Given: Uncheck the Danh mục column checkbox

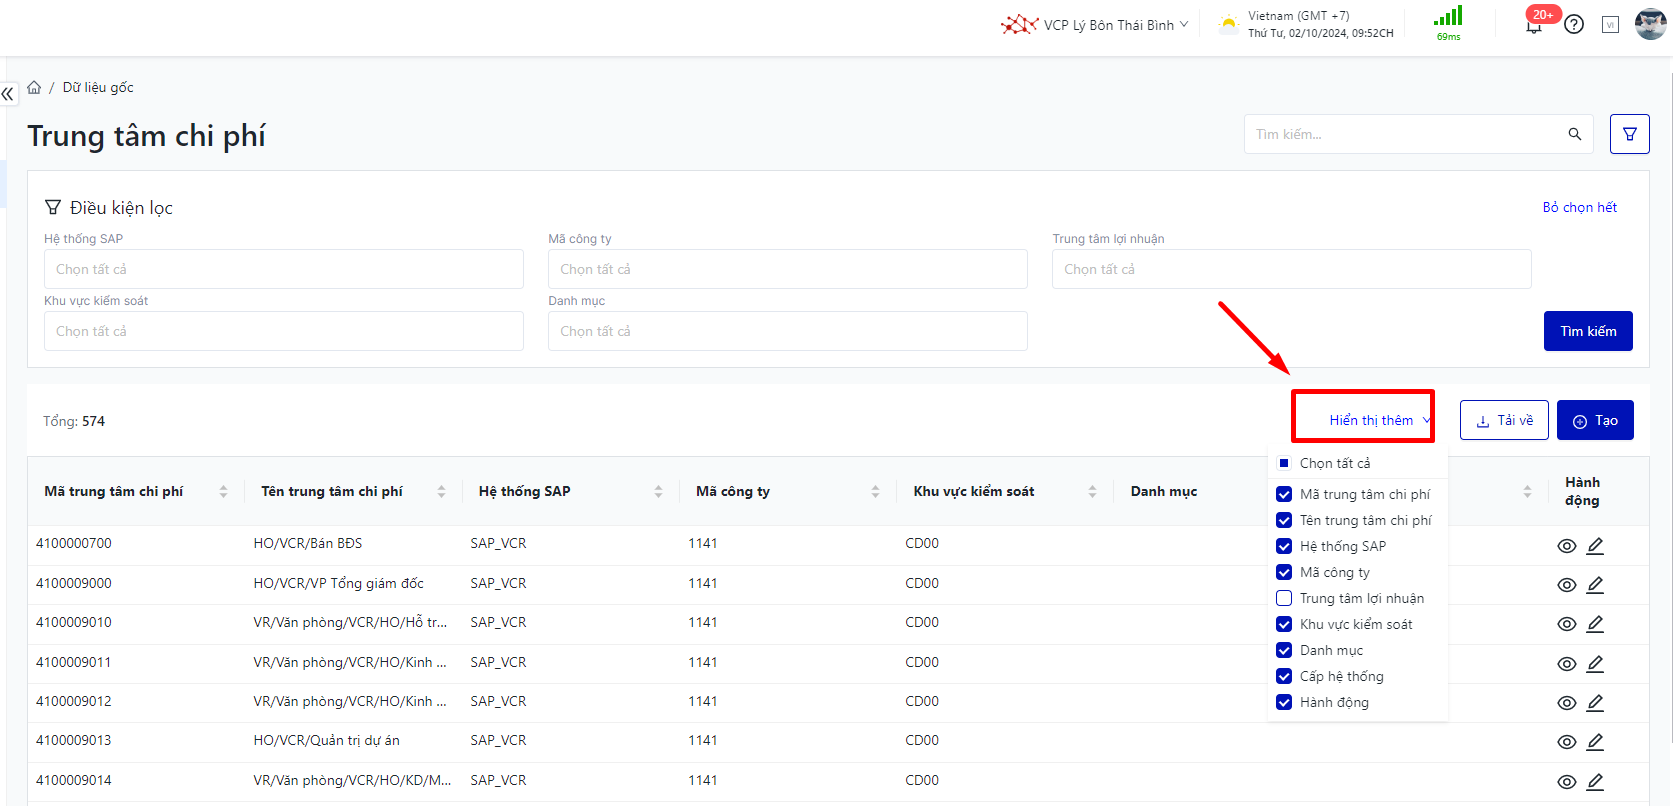Looking at the screenshot, I should click(1284, 650).
